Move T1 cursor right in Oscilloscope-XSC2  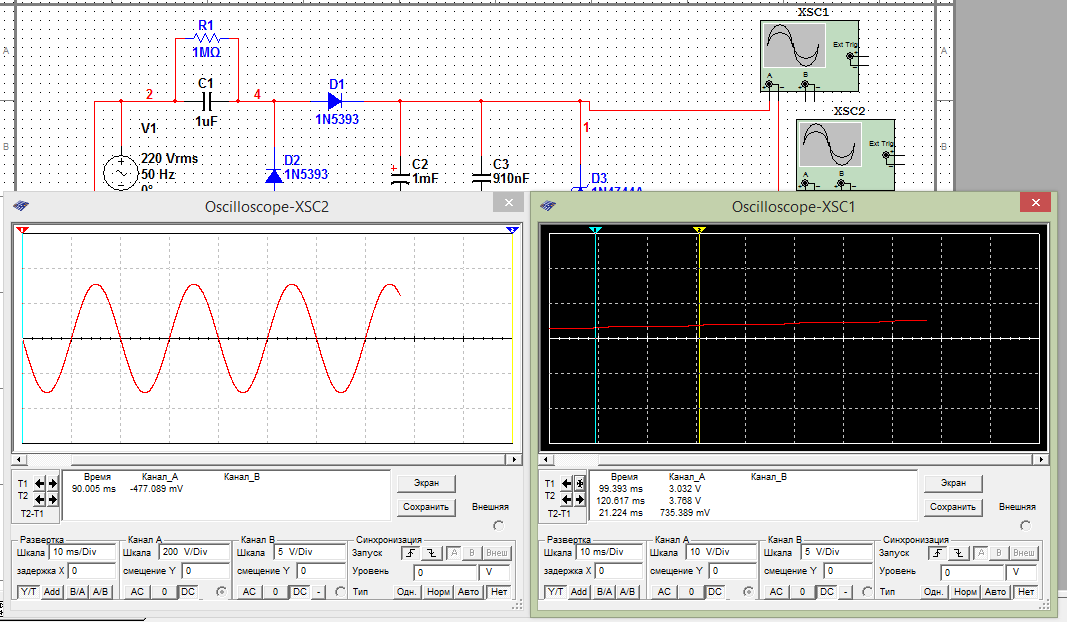point(52,484)
